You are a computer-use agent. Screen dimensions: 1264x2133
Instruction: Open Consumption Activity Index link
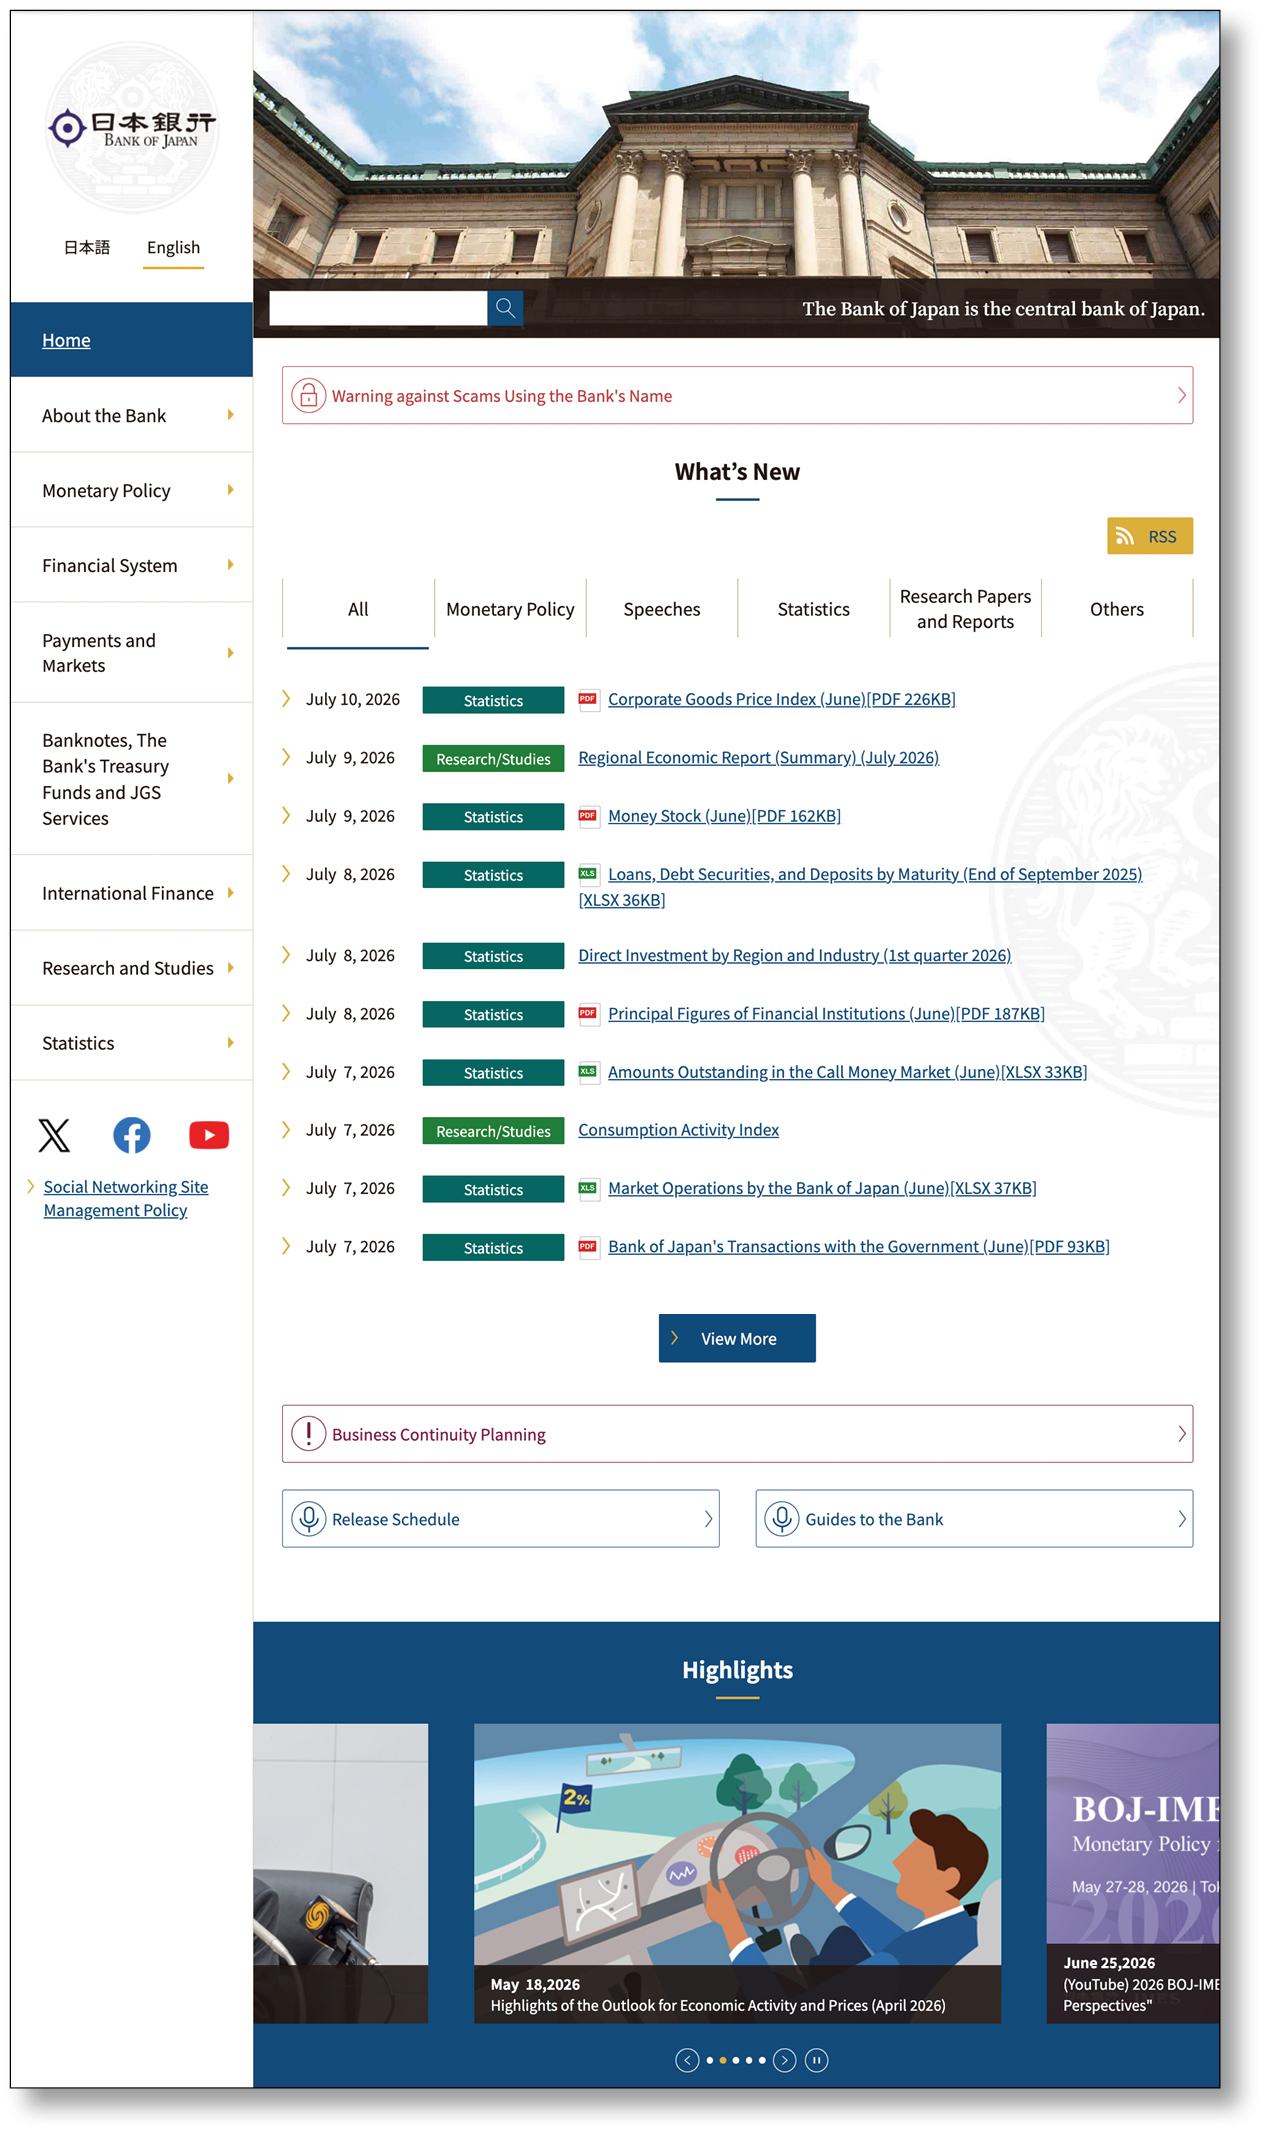click(678, 1130)
